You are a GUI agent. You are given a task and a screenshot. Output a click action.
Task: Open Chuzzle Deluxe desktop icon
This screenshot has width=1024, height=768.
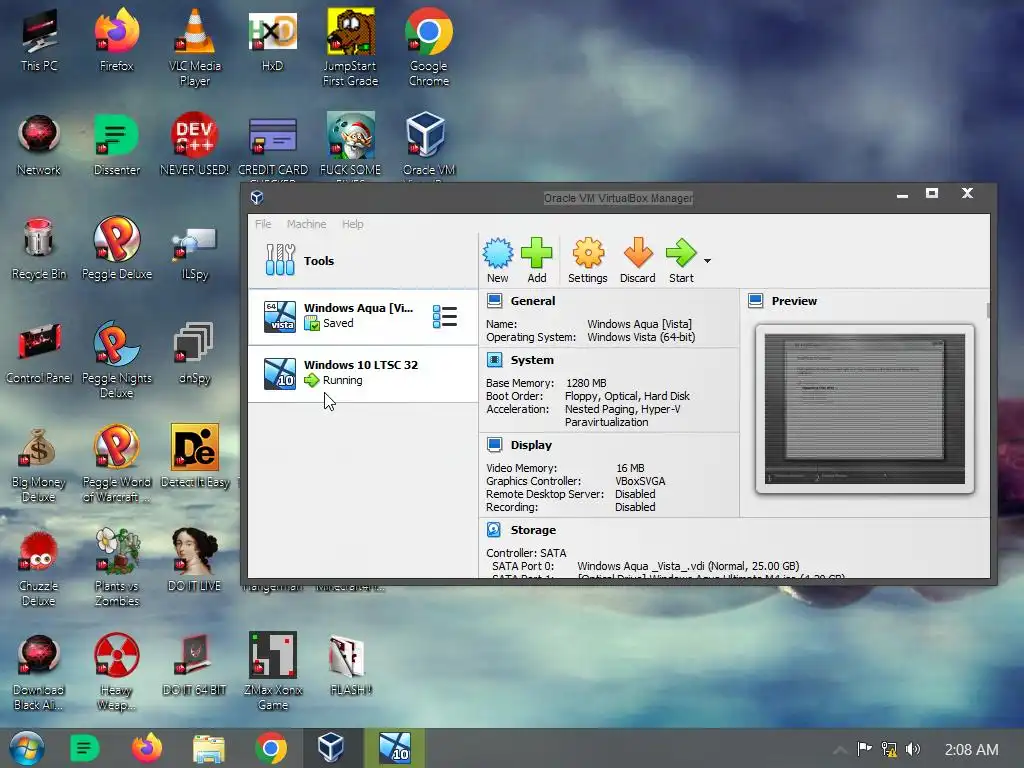click(x=39, y=568)
